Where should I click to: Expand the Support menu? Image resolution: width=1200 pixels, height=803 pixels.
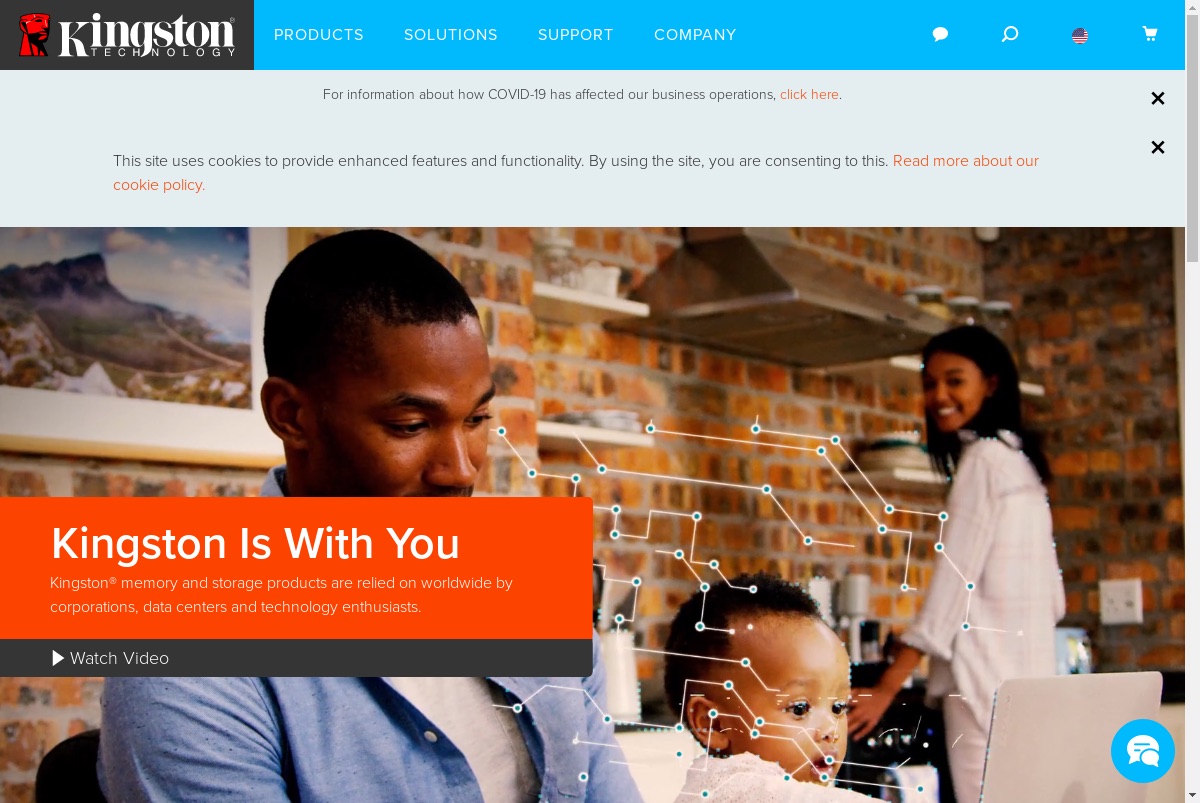(576, 35)
